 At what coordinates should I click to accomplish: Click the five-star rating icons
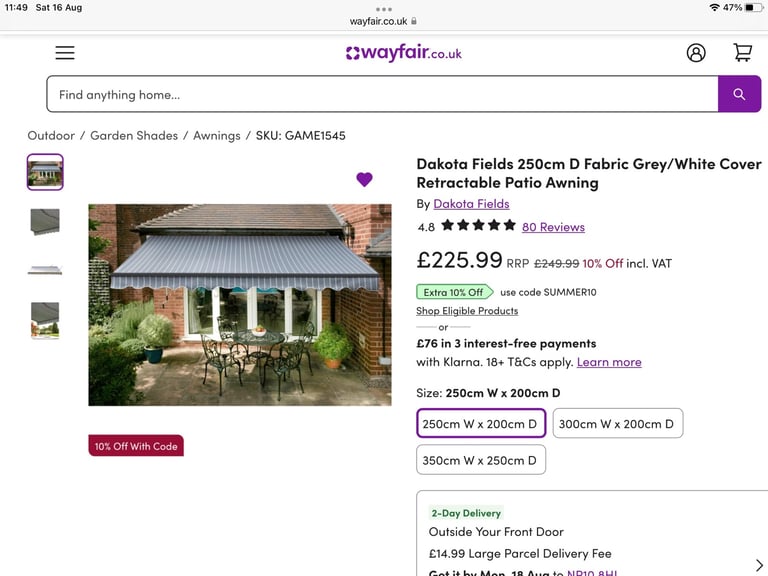click(479, 225)
